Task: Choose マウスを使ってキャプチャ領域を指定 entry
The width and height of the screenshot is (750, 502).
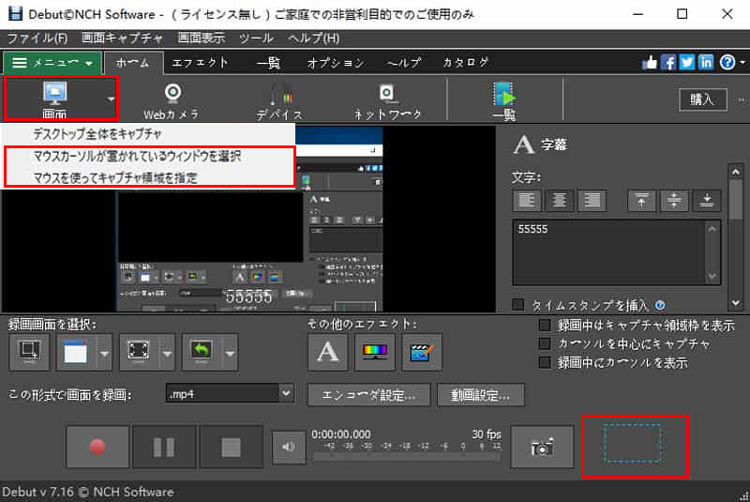Action: tap(148, 177)
